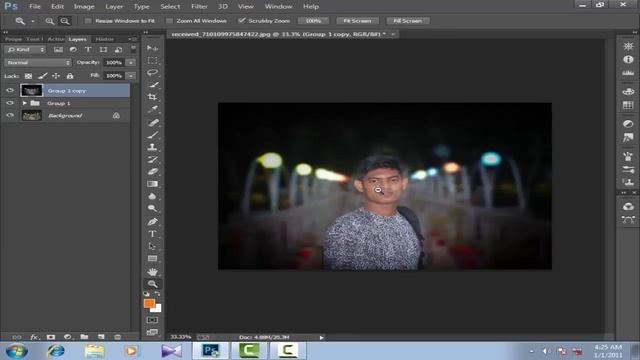Select the Blur tool

(152, 196)
